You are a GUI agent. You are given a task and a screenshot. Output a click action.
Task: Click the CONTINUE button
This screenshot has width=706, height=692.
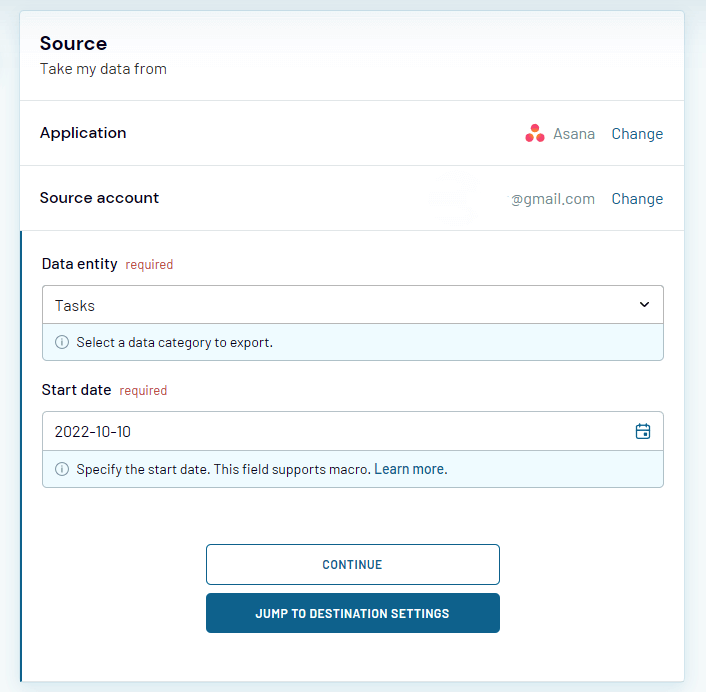(x=353, y=565)
